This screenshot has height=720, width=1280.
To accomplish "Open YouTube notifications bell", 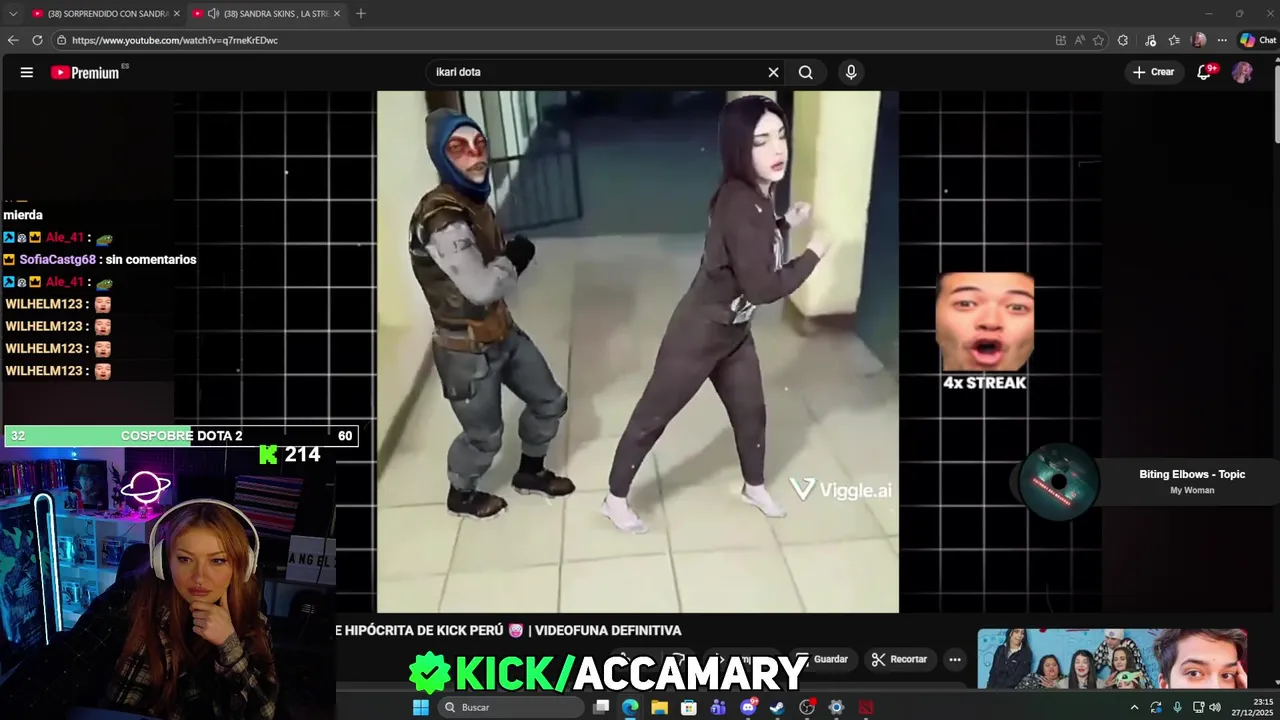I will (x=1205, y=72).
